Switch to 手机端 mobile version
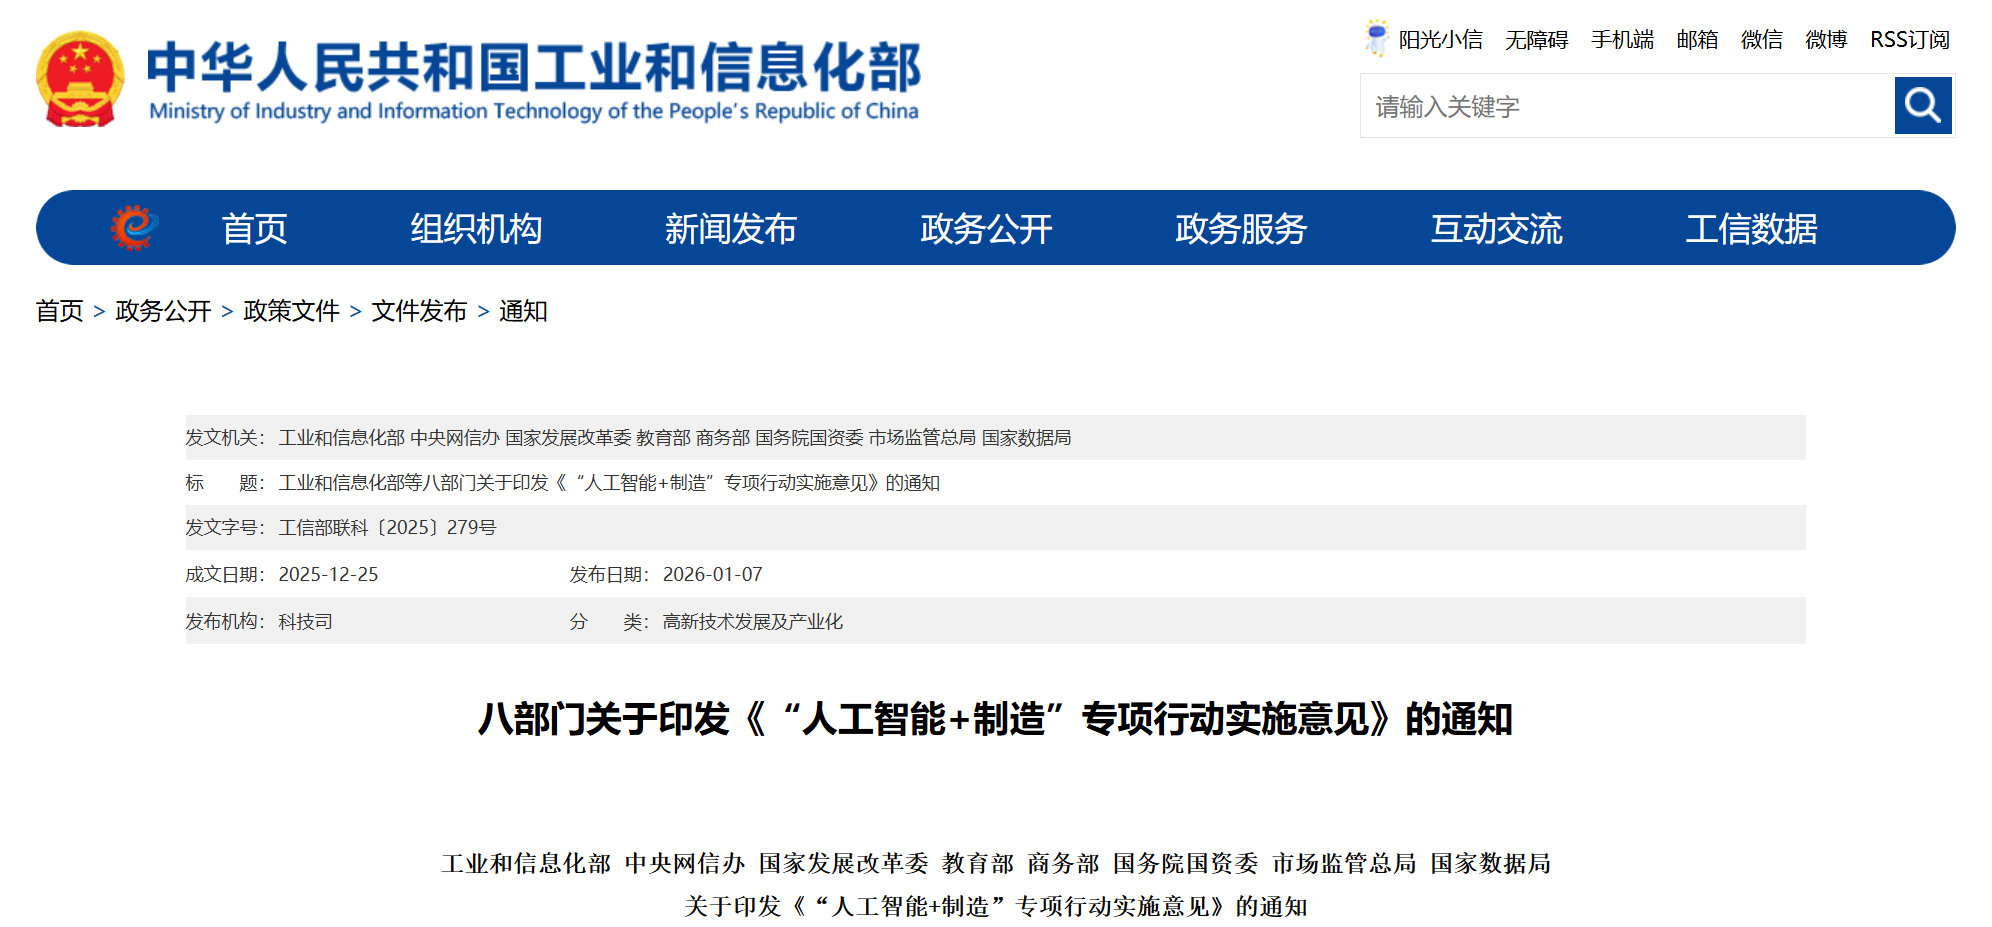 click(x=1622, y=40)
